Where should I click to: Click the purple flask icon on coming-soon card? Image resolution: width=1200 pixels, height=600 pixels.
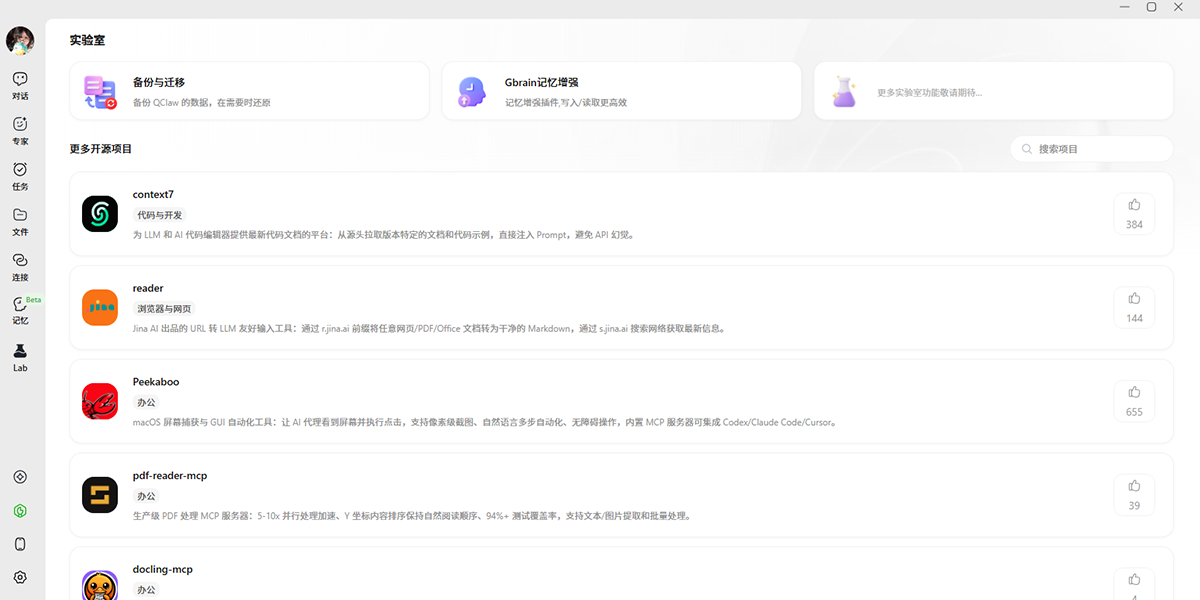point(845,92)
